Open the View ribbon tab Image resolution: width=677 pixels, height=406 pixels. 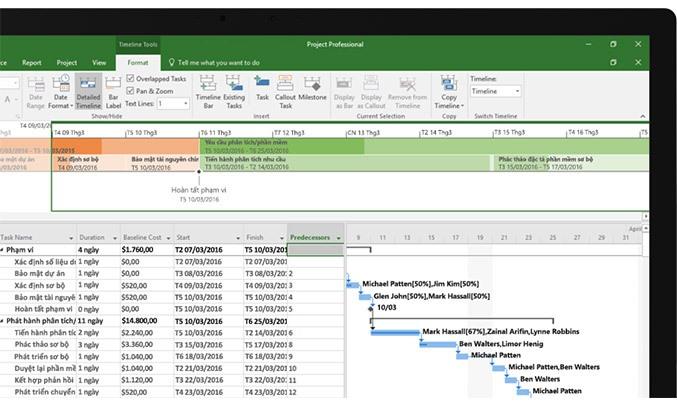tap(99, 63)
